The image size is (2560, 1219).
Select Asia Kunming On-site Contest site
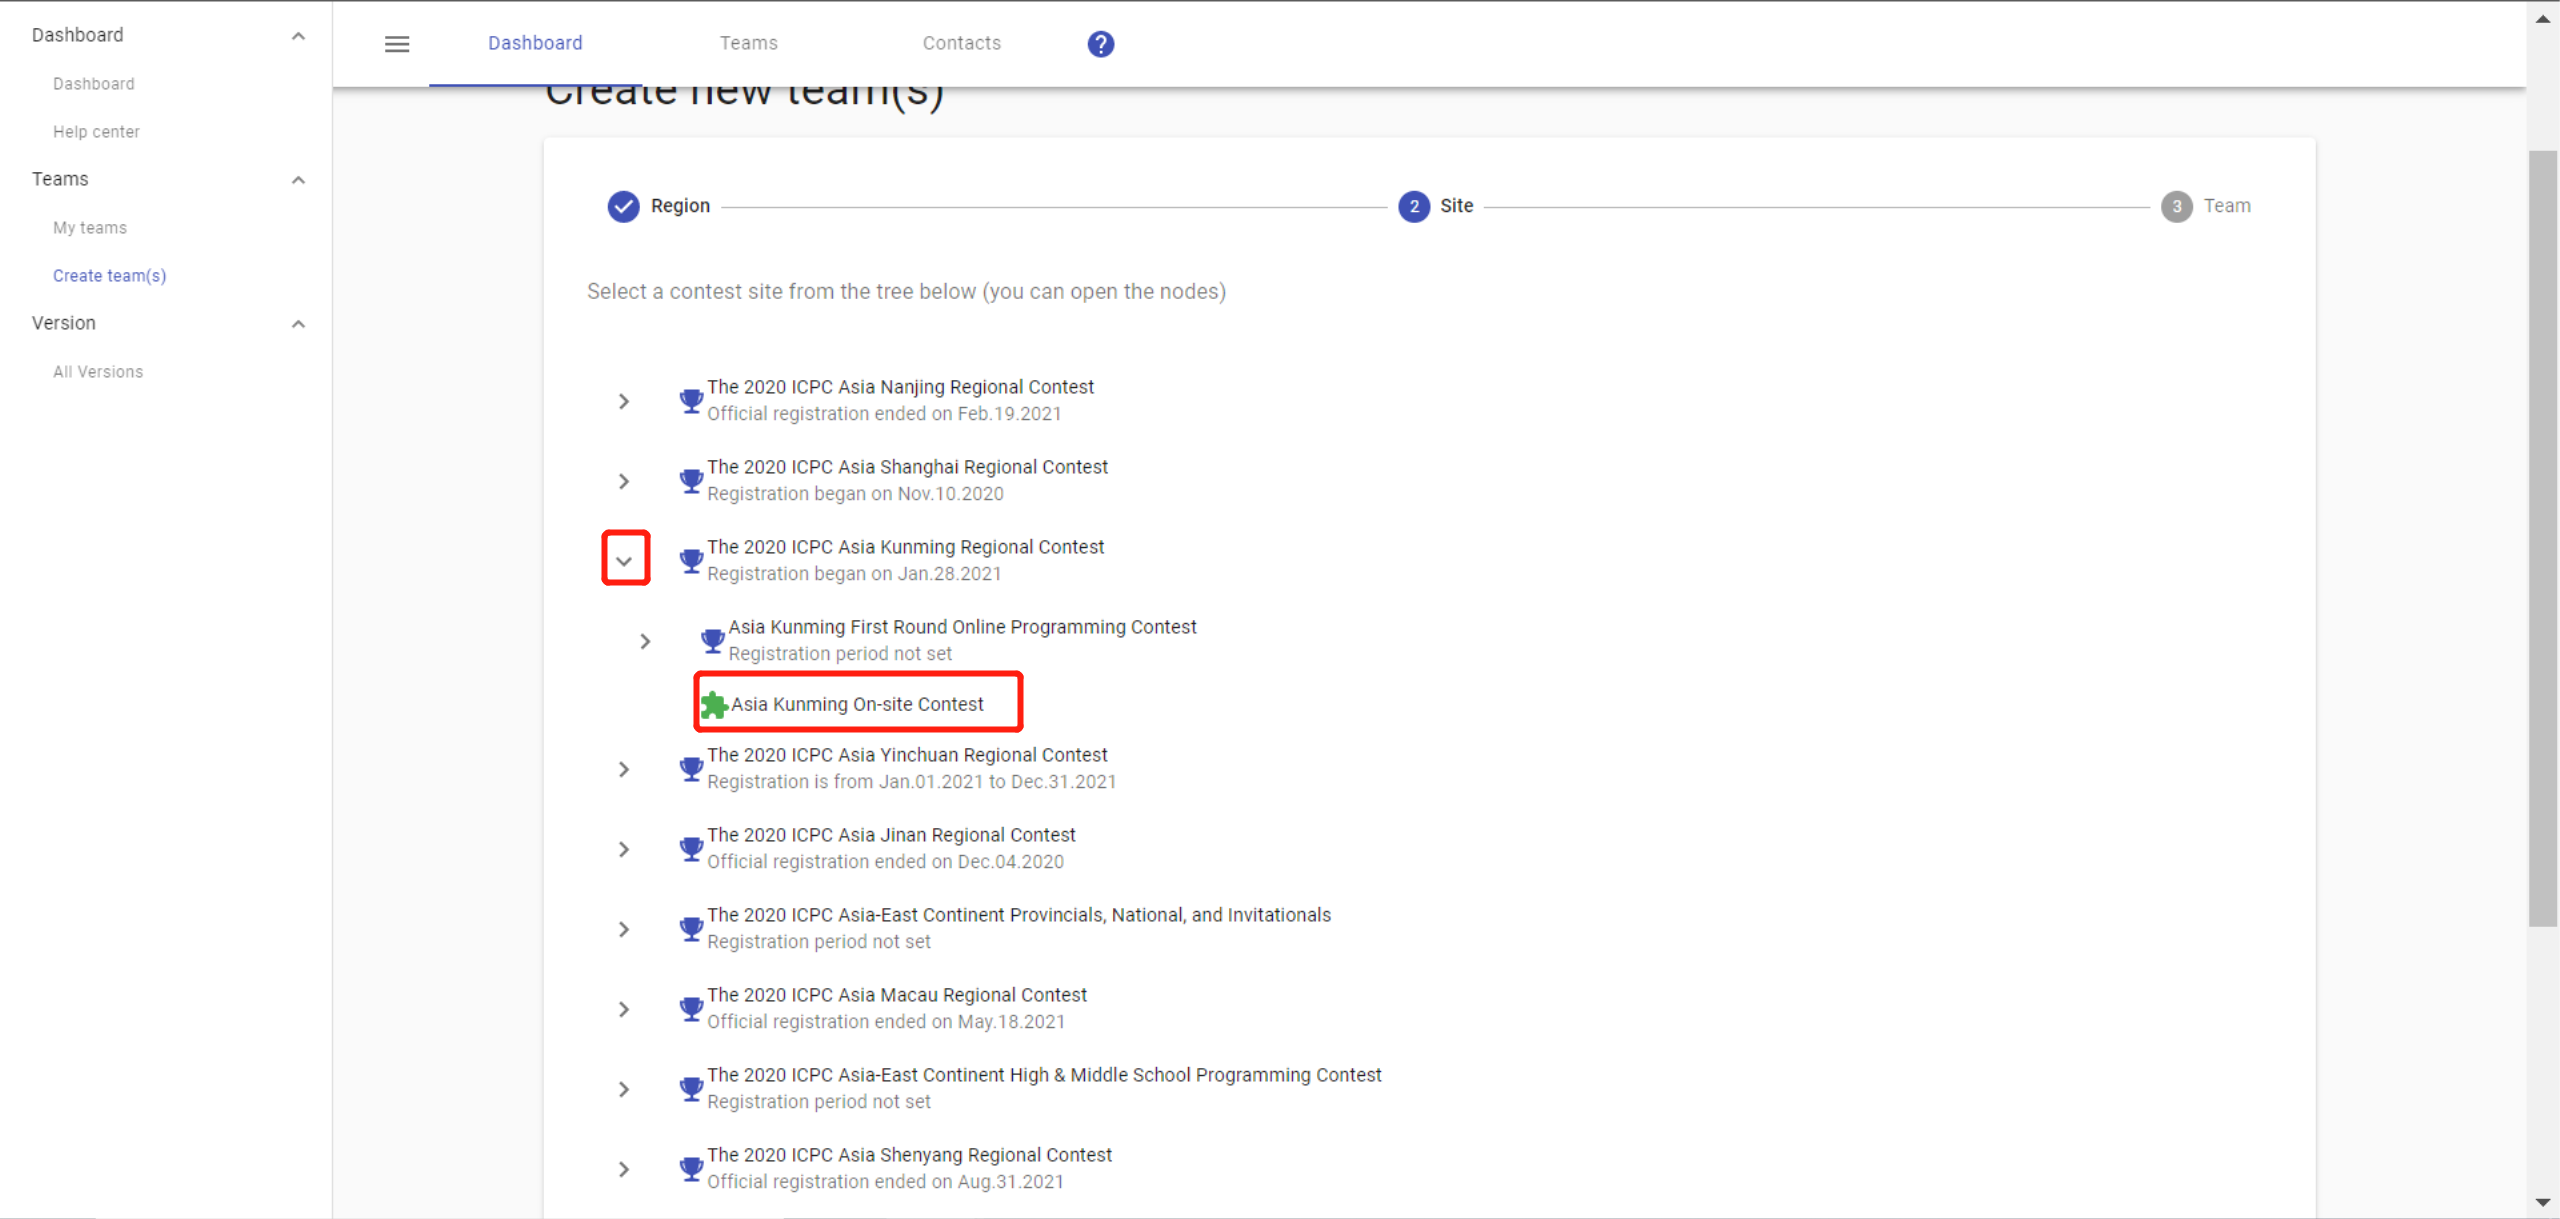coord(857,704)
